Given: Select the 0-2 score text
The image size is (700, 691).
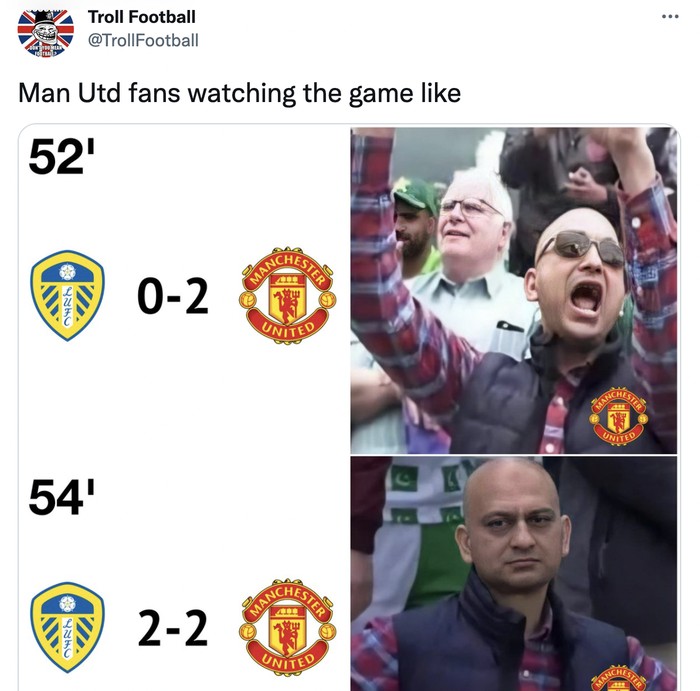Looking at the screenshot, I should click(173, 296).
